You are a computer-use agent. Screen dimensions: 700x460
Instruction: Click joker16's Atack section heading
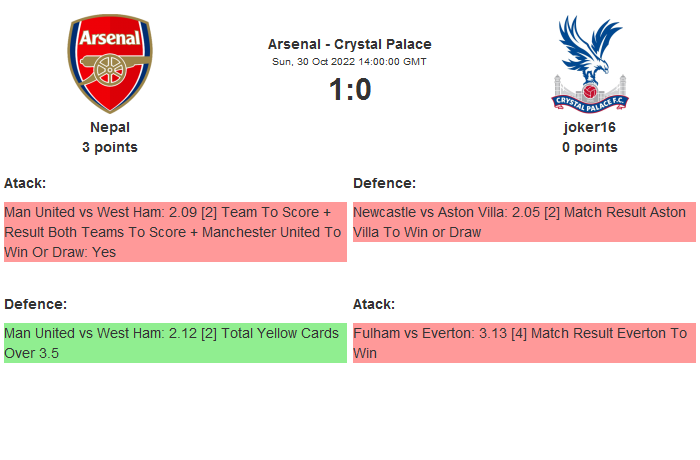point(374,303)
